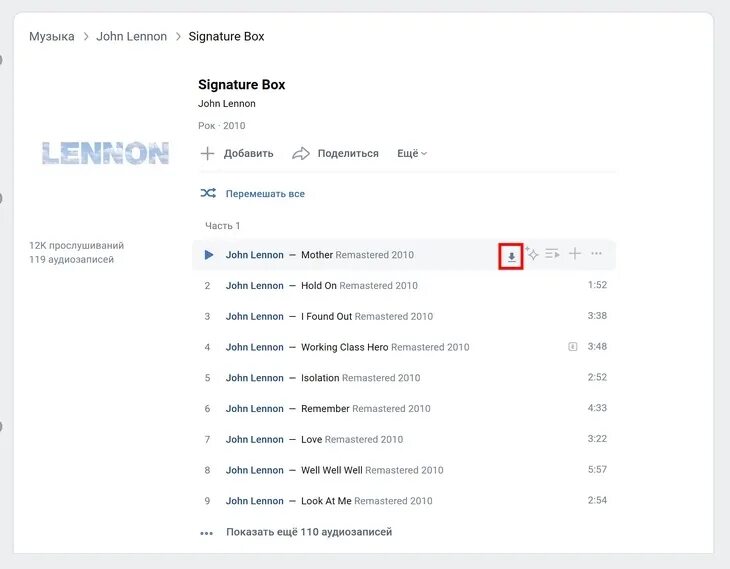Click 119 аудиозаписей text

(x=71, y=259)
